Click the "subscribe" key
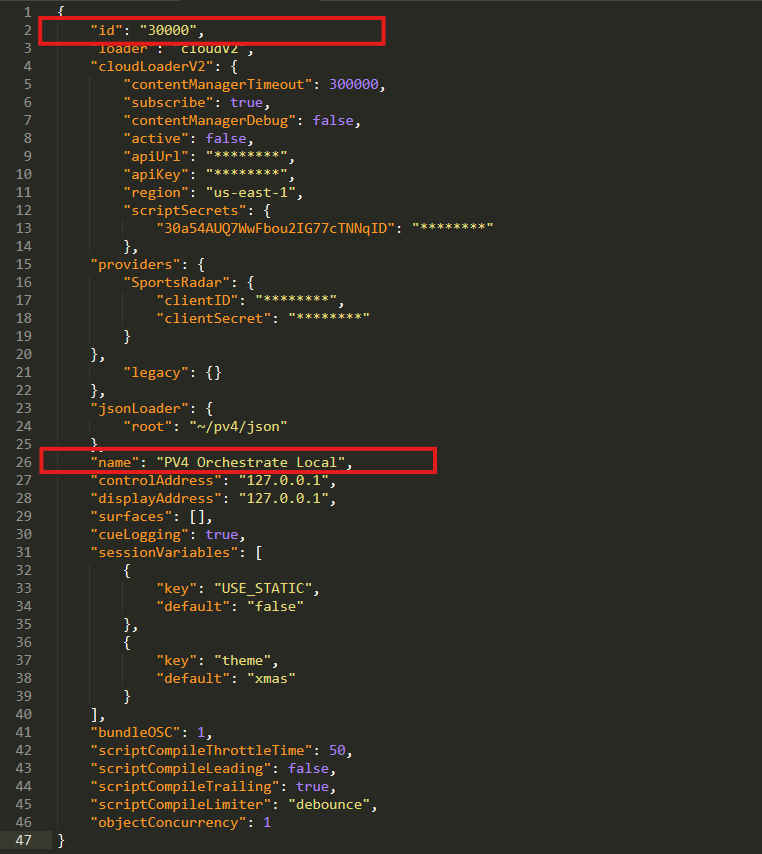Viewport: 762px width, 854px height. coord(168,102)
